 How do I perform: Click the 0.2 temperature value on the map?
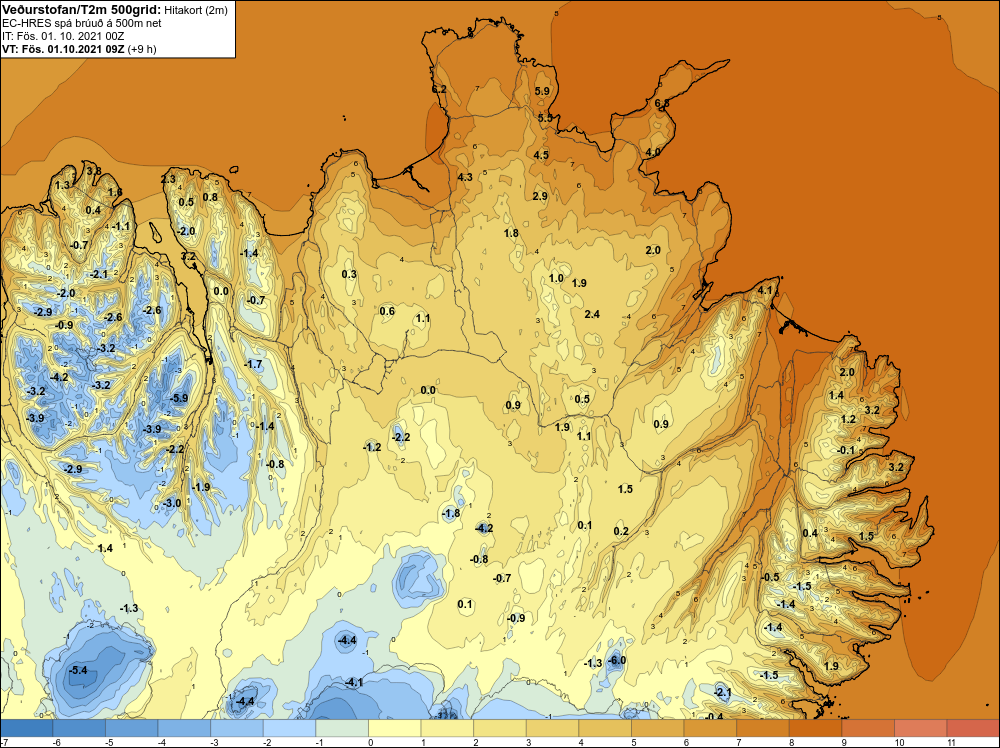(621, 531)
